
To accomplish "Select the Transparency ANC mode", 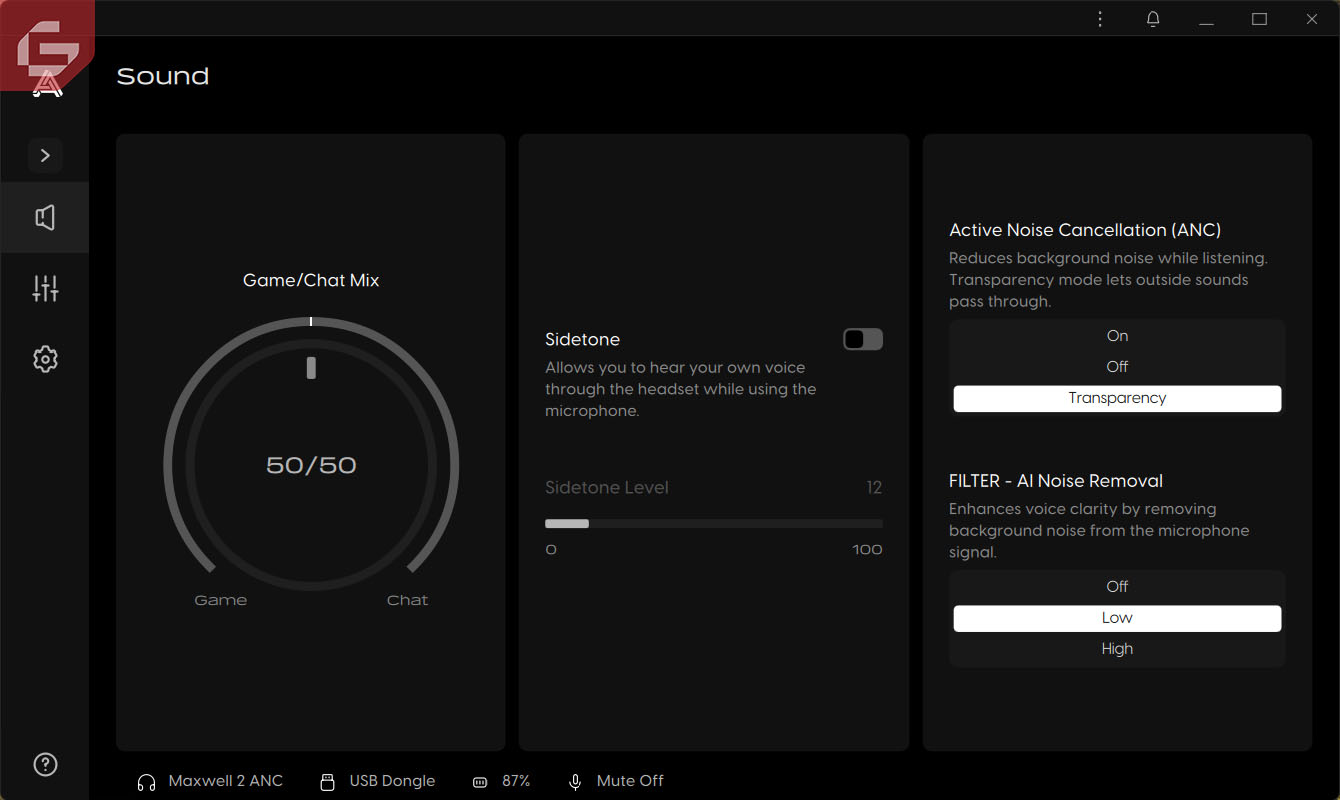I will (1117, 398).
